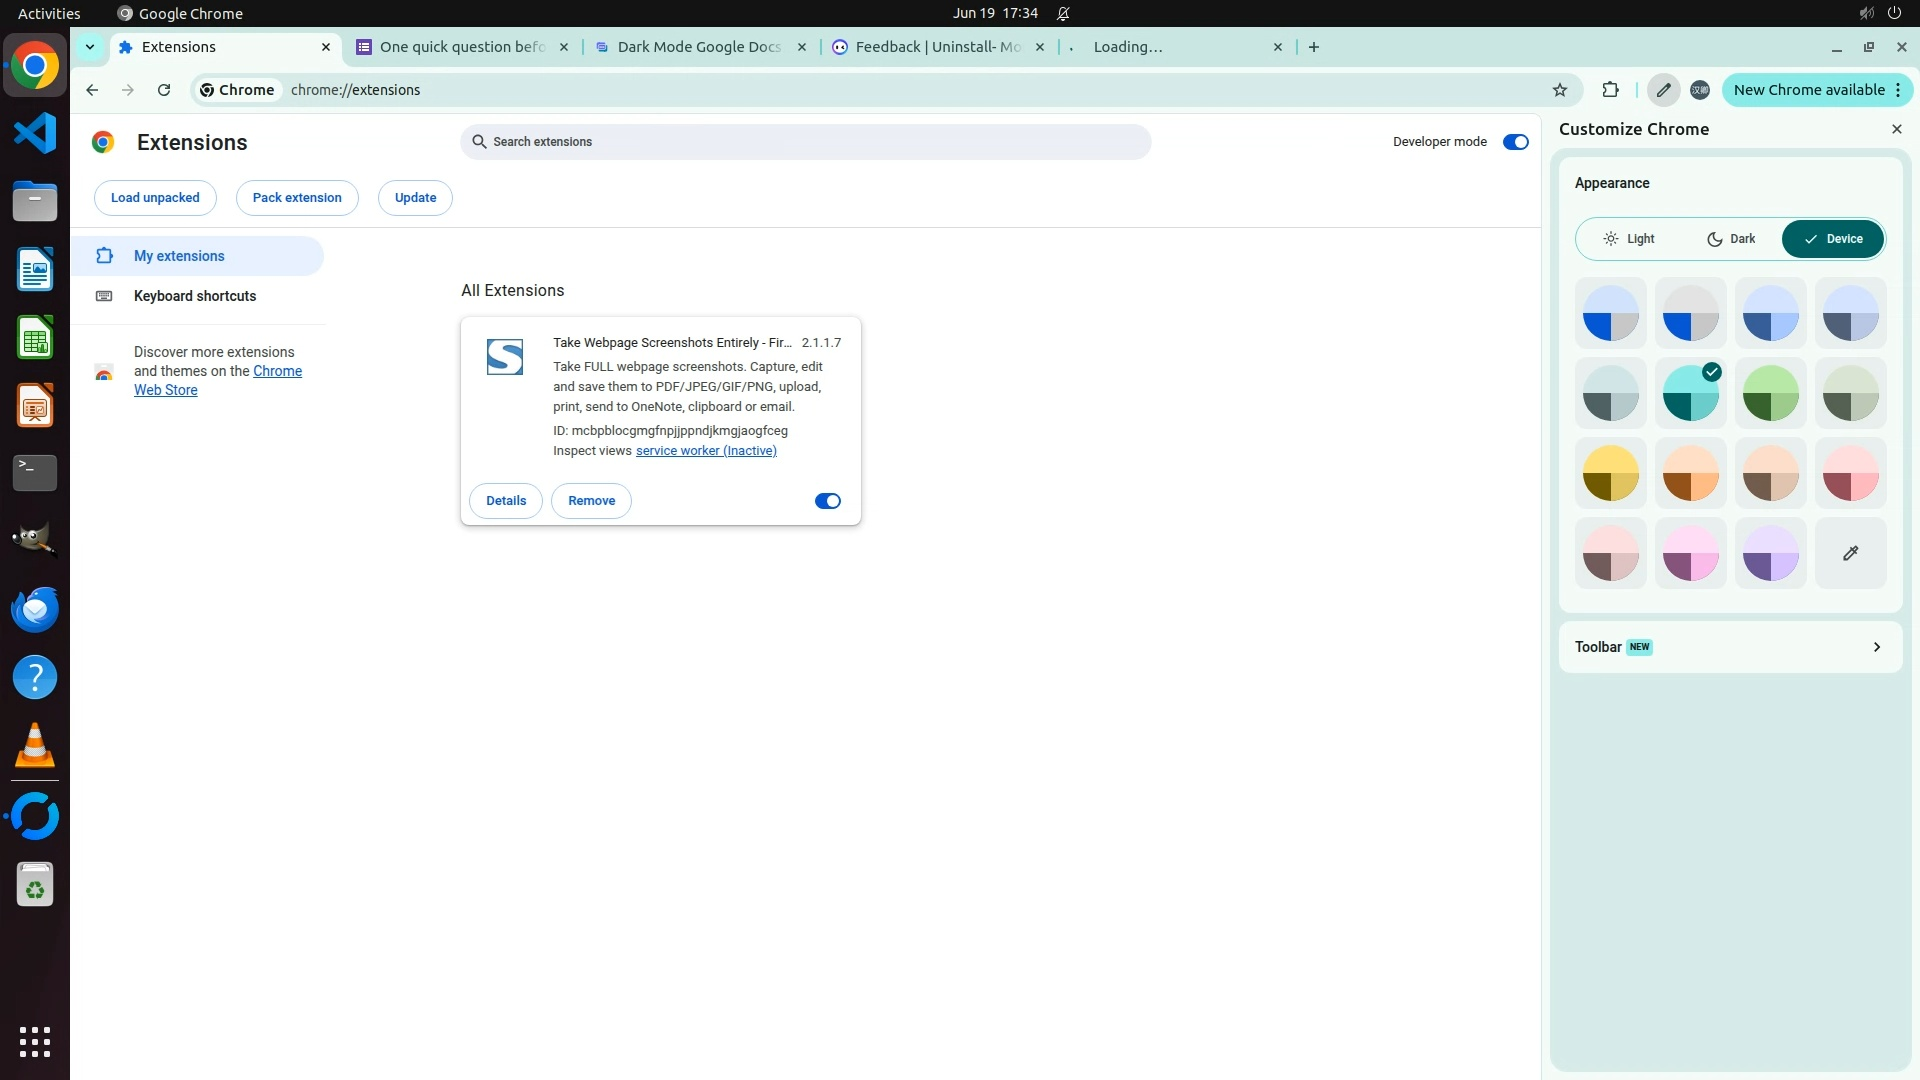Click the back navigation arrow
Image resolution: width=1920 pixels, height=1080 pixels.
click(x=92, y=90)
